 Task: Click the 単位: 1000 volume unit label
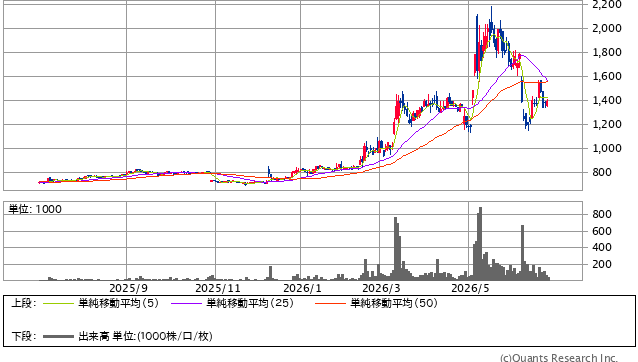tap(35, 209)
